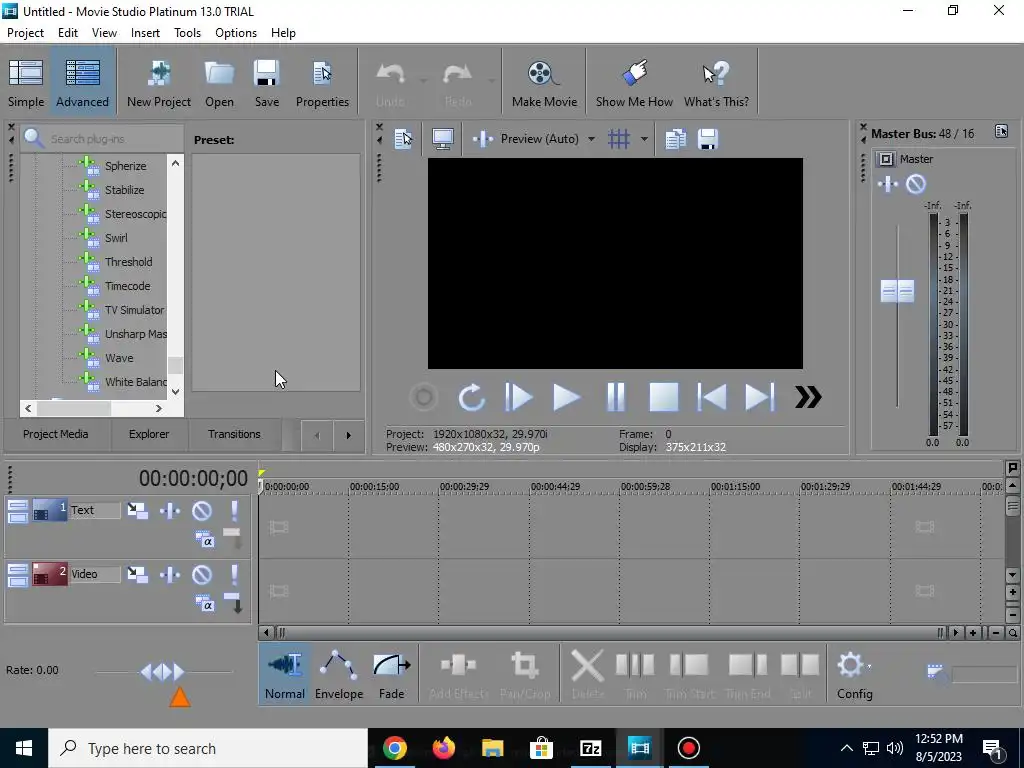
Task: Save preview snapshot to file
Action: coord(708,138)
